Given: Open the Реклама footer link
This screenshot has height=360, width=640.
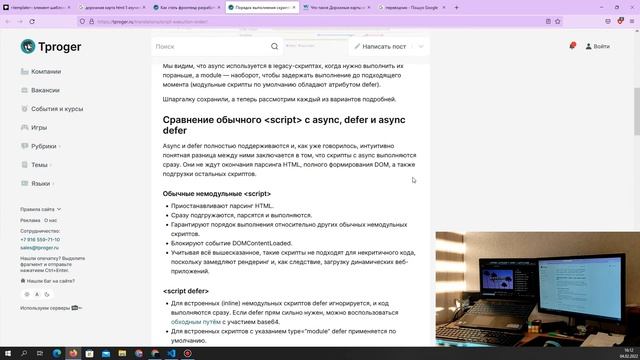Looking at the screenshot, I should [x=30, y=220].
